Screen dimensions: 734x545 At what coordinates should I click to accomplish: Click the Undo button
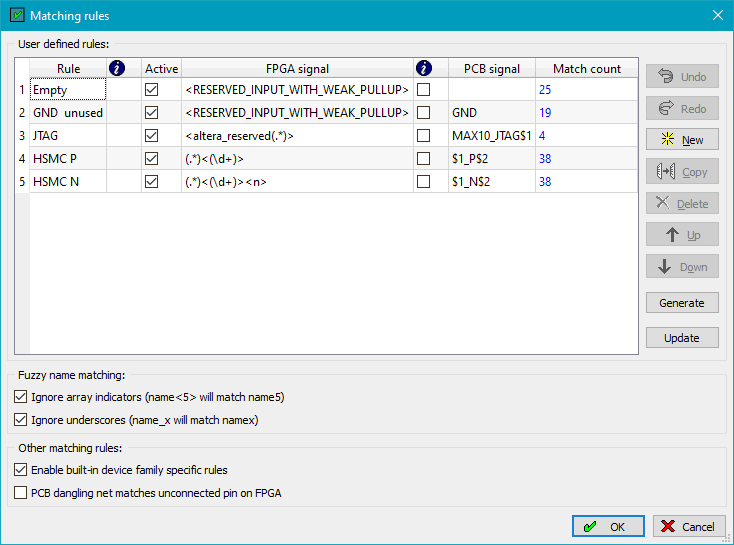[x=682, y=77]
